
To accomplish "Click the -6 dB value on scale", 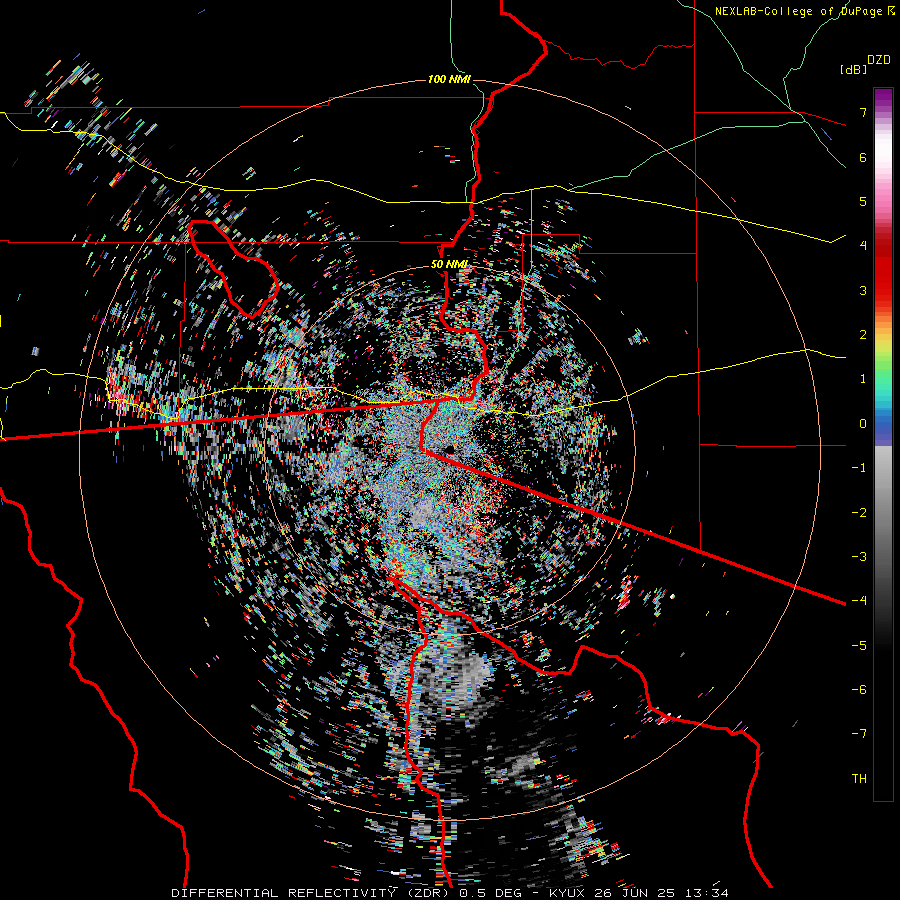I will point(859,690).
